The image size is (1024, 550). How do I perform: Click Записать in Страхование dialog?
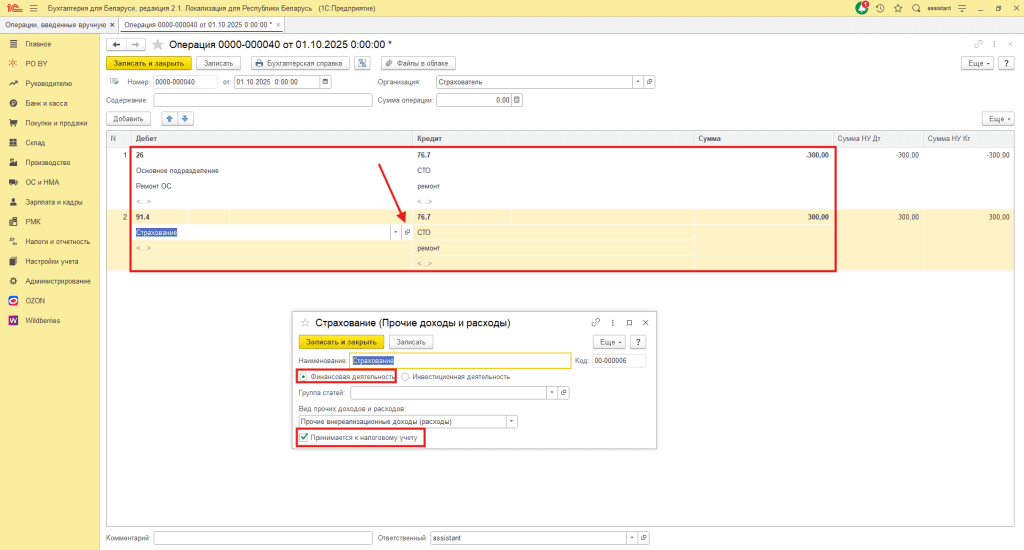click(411, 342)
